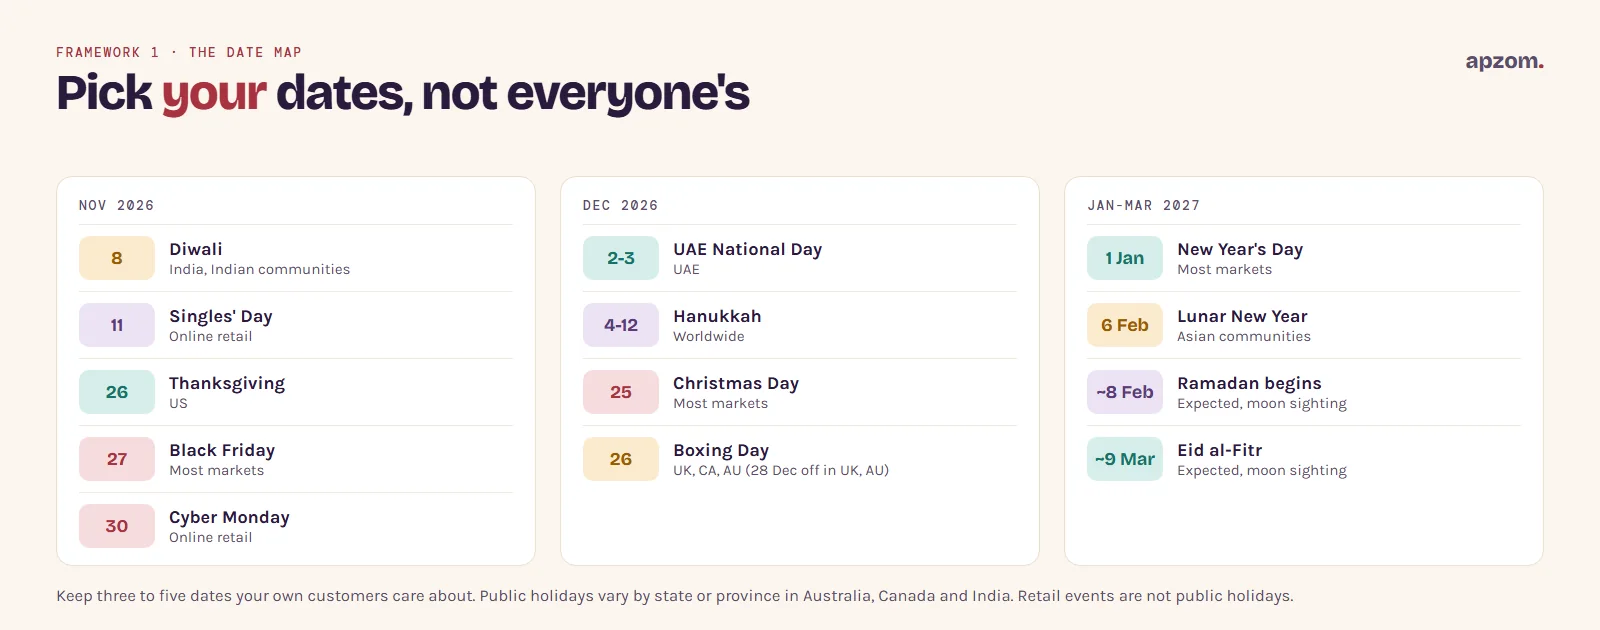1600x630 pixels.
Task: Select the ~9 Mar badge
Action: [1125, 459]
